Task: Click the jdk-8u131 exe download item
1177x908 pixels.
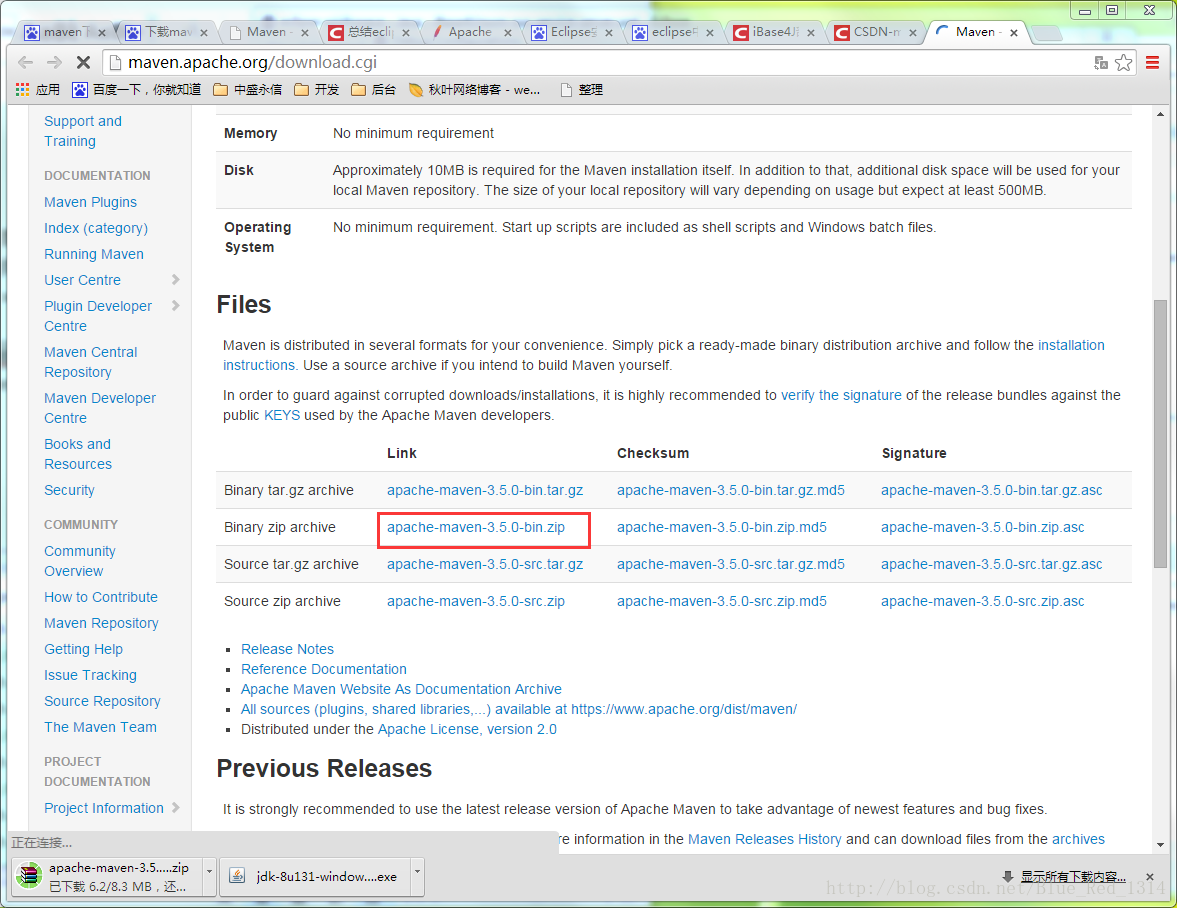Action: (x=315, y=876)
